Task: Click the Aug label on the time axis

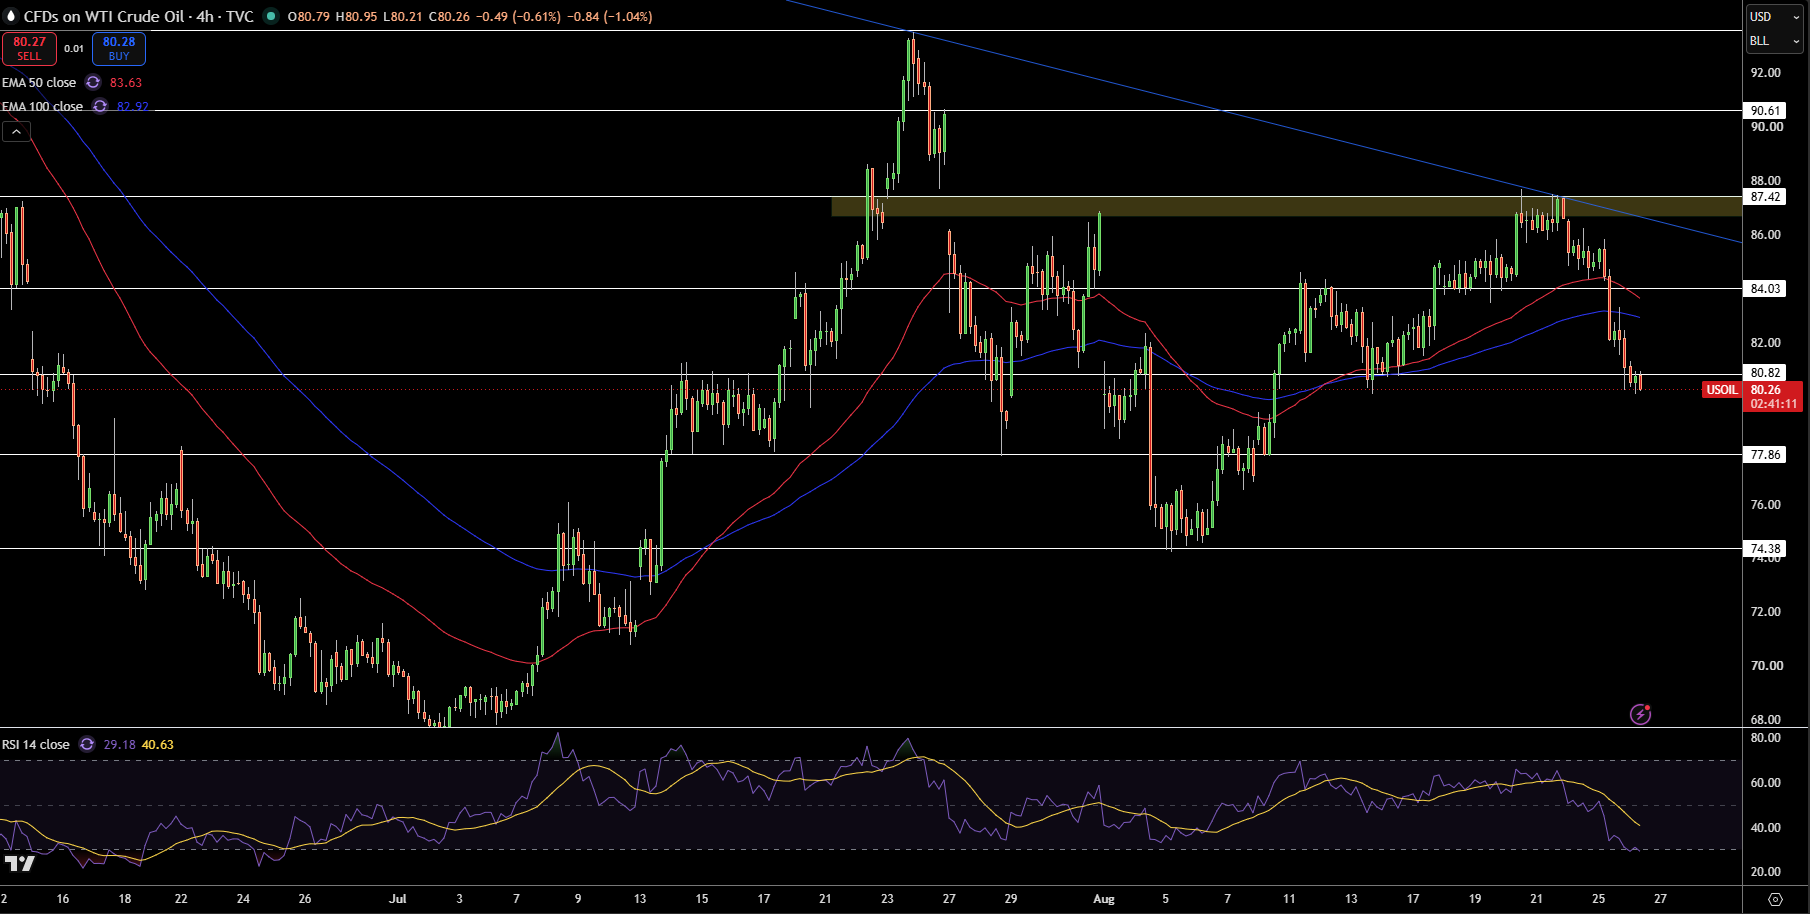Action: 1104,899
